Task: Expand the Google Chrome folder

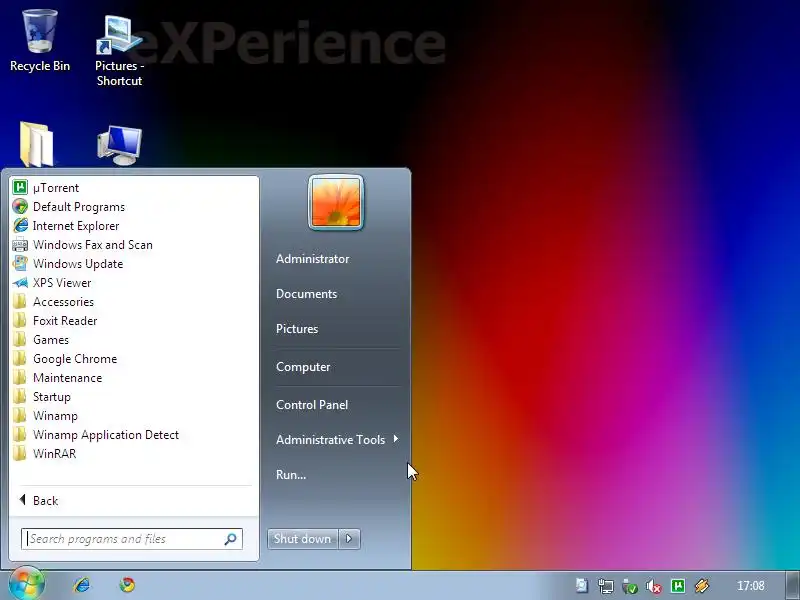Action: pyautogui.click(x=133, y=359)
